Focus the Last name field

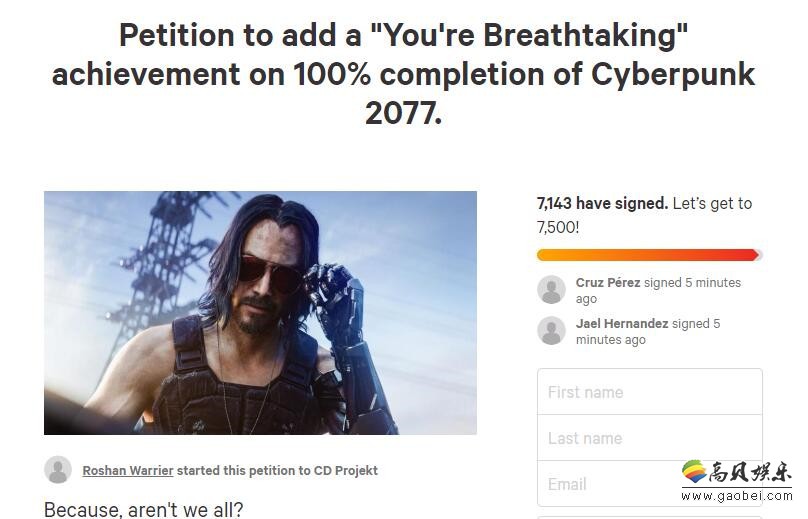click(x=649, y=438)
